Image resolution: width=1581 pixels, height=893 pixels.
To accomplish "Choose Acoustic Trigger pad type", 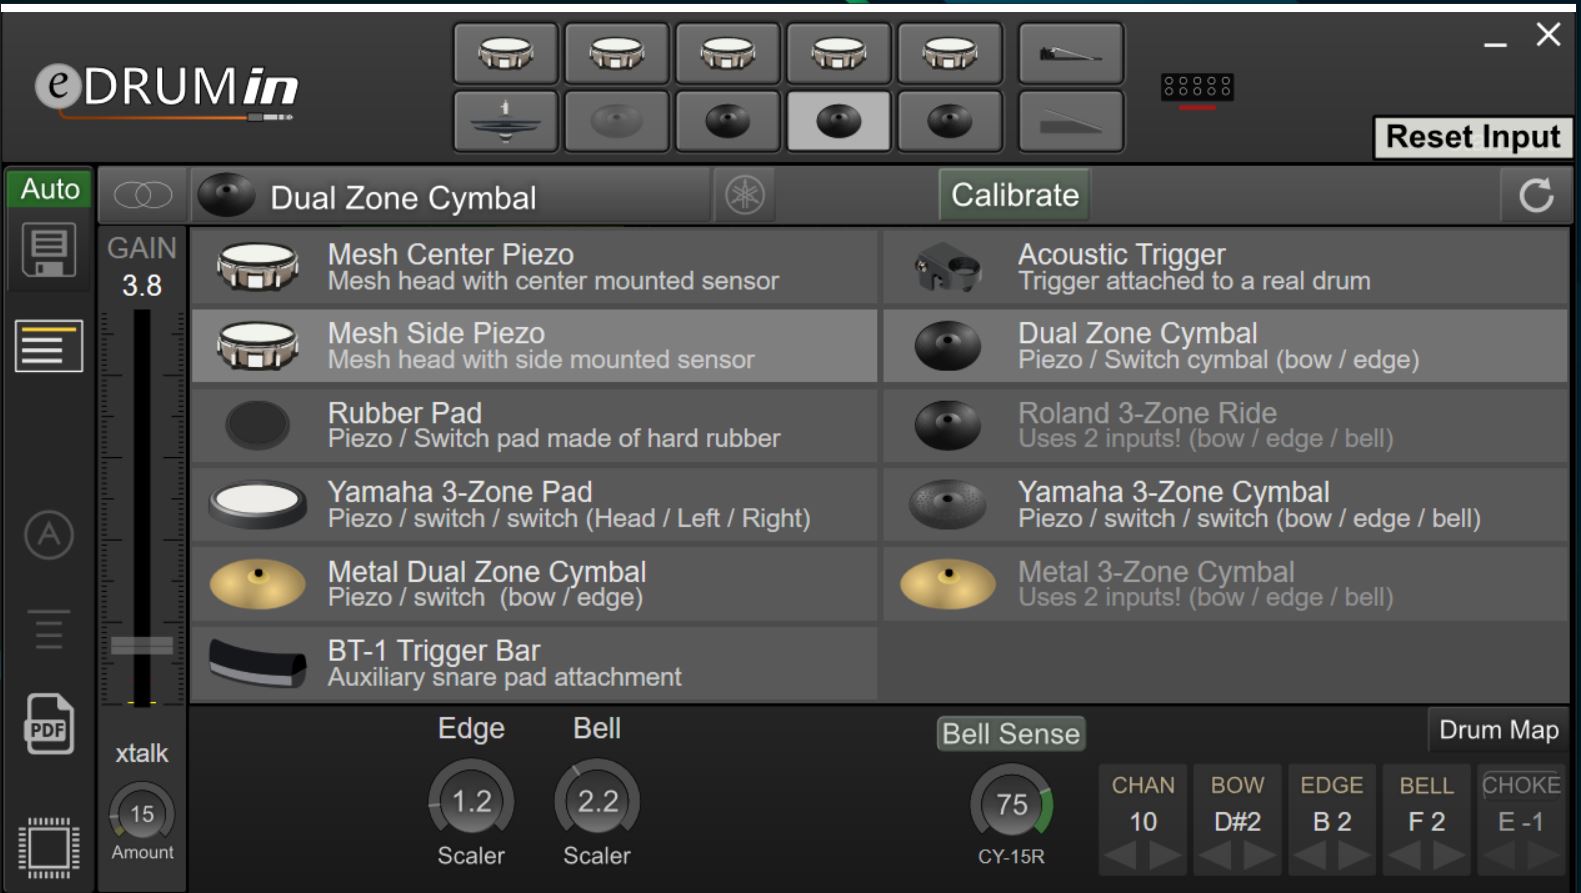I will point(1225,267).
